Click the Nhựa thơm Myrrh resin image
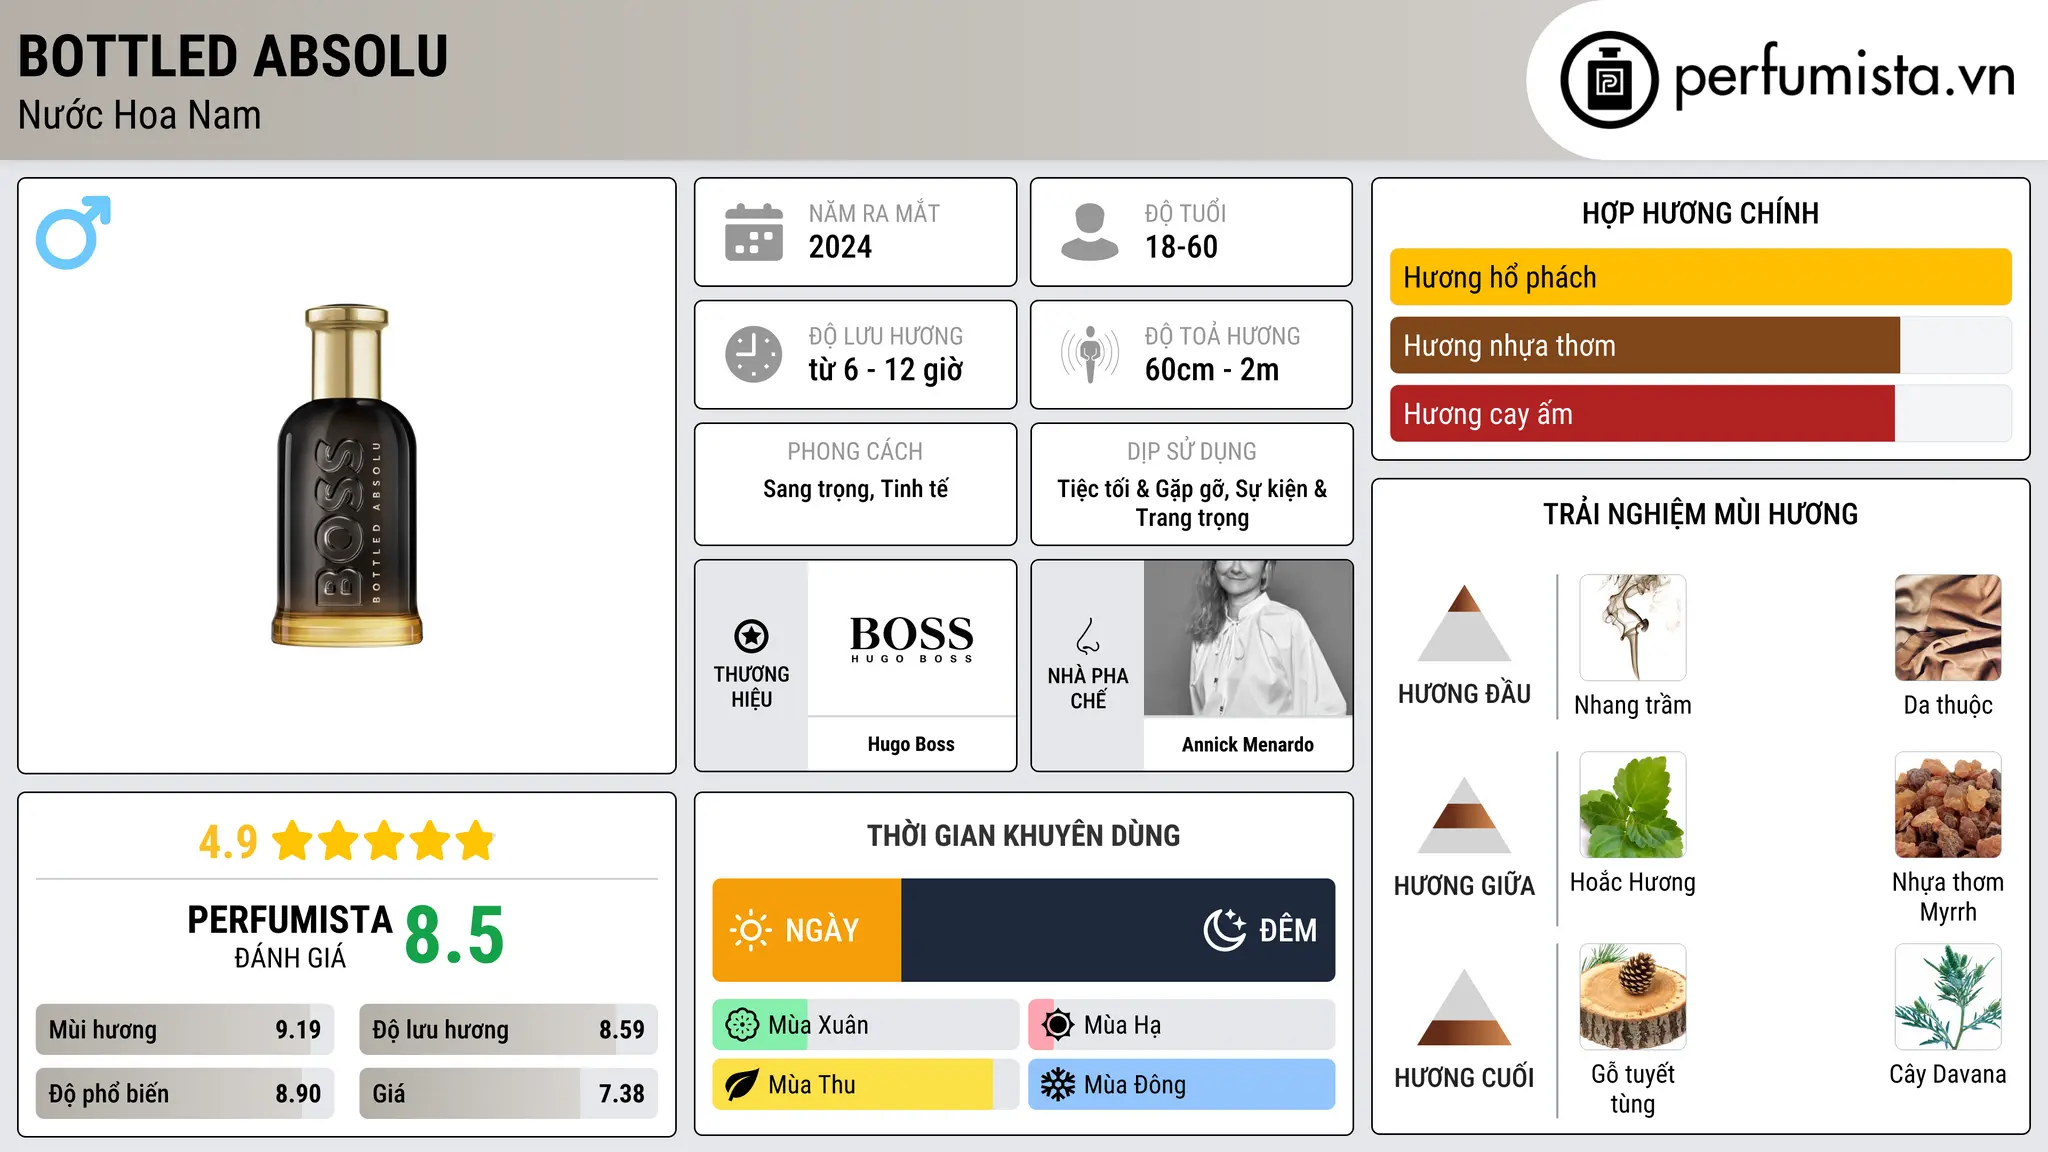2048x1152 pixels. coord(1948,805)
